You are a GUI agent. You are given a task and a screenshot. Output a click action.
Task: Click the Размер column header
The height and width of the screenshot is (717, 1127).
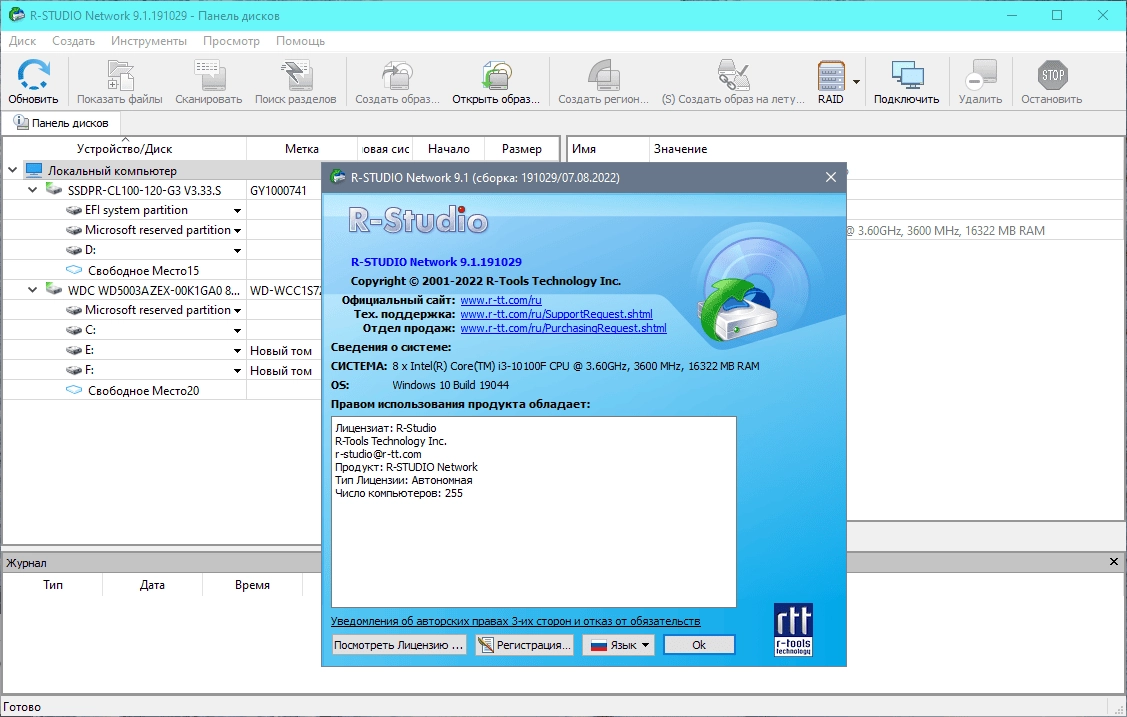click(x=522, y=149)
